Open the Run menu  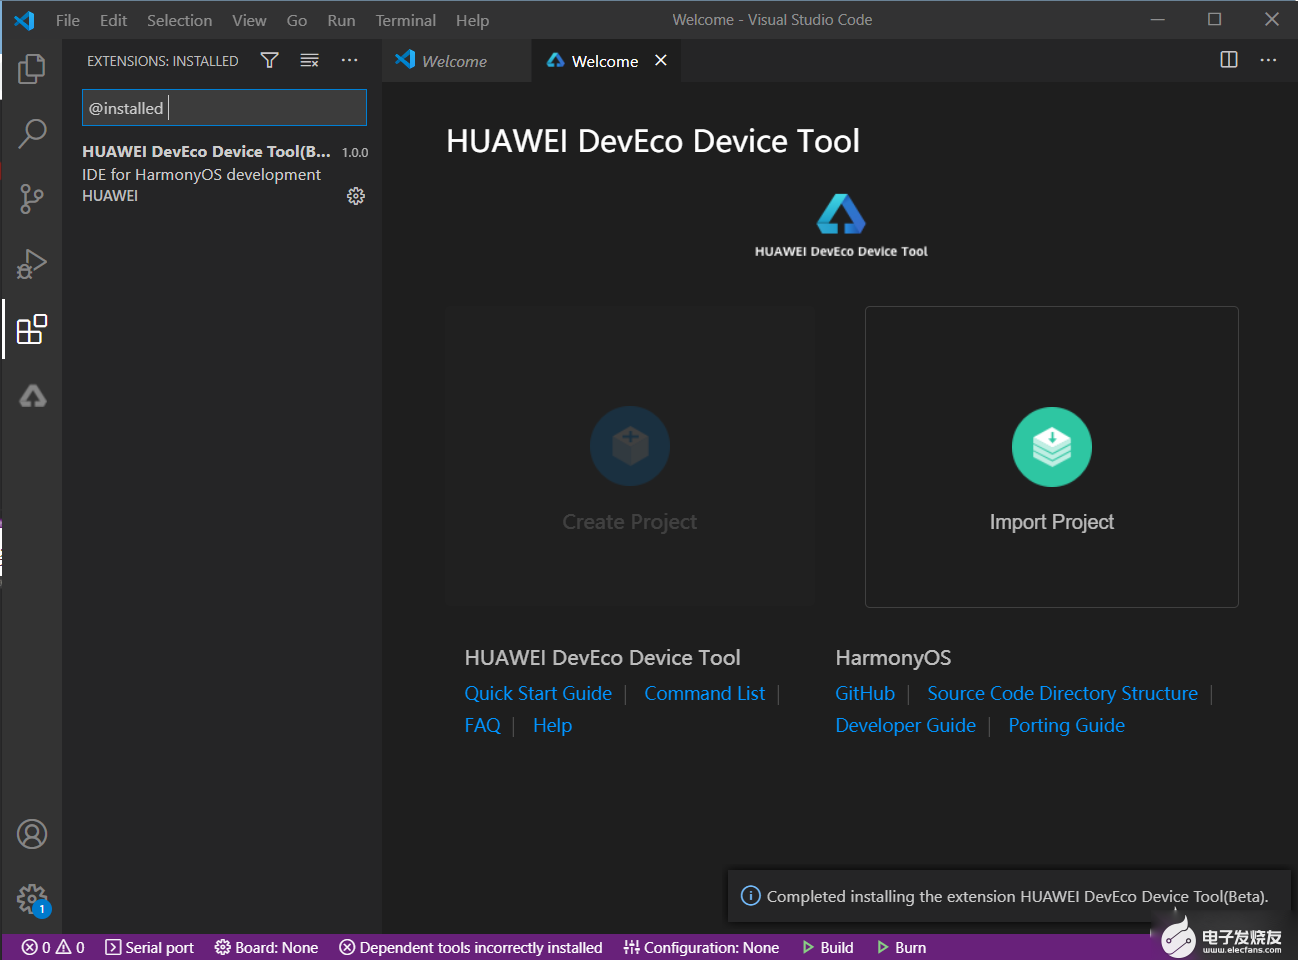(x=341, y=20)
